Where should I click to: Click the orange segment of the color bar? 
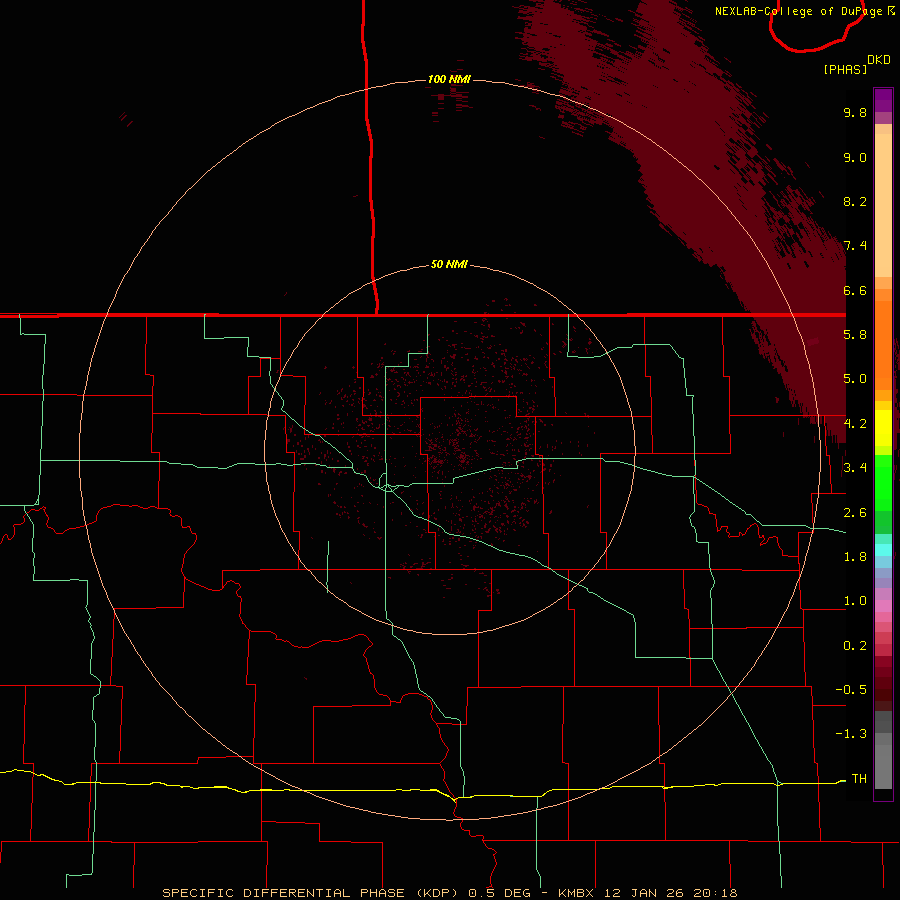pyautogui.click(x=883, y=344)
